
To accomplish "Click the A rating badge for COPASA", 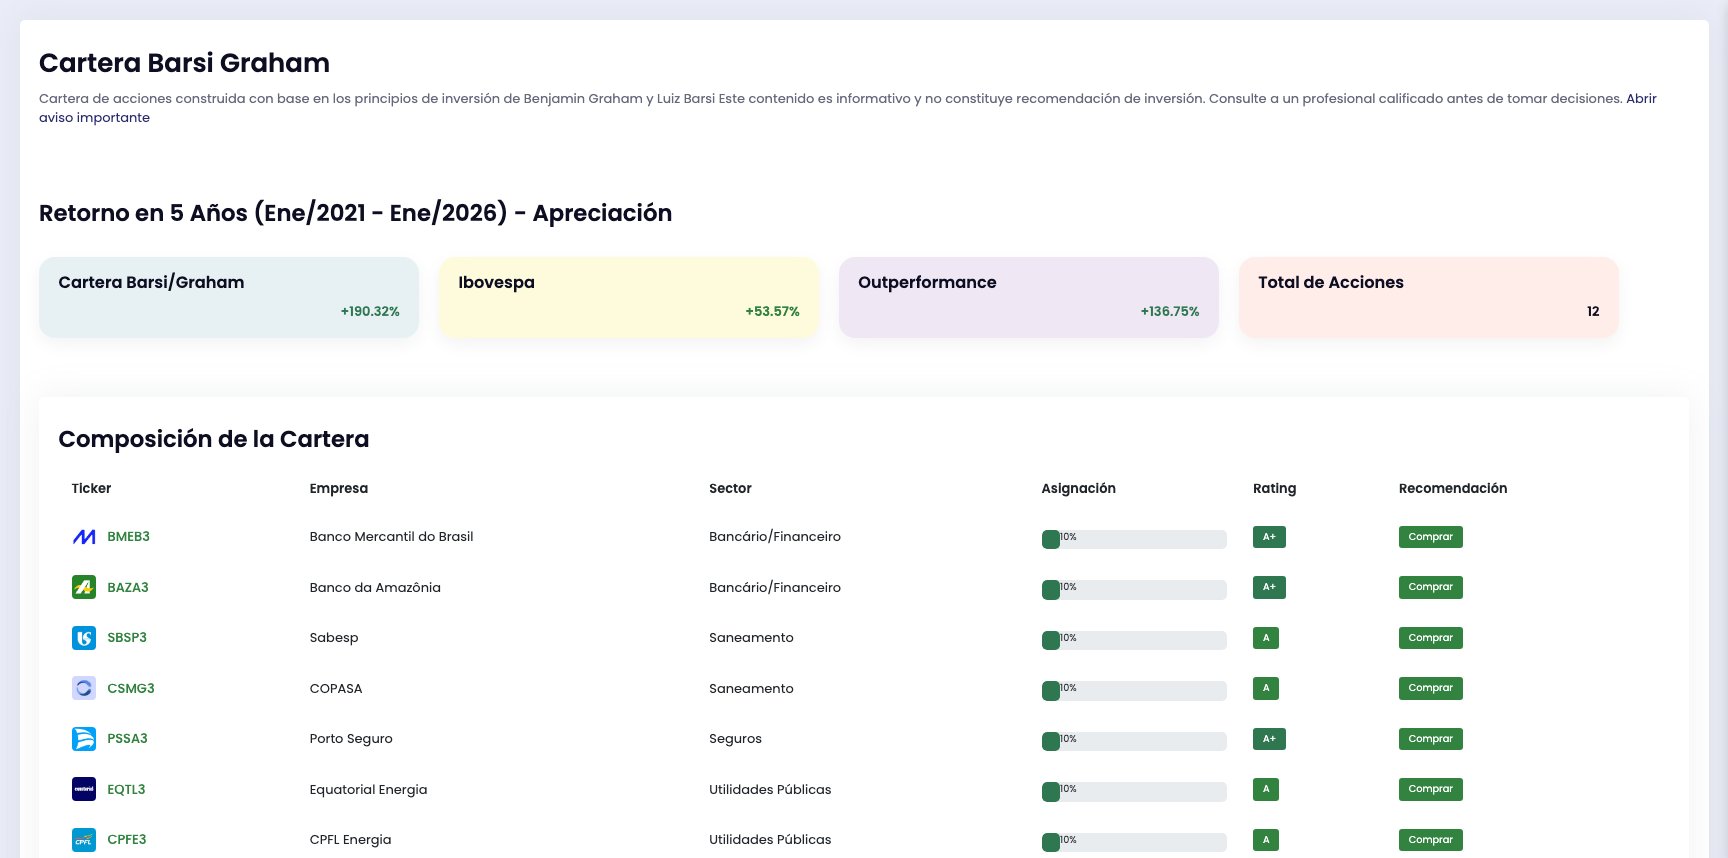I will click(1266, 688).
